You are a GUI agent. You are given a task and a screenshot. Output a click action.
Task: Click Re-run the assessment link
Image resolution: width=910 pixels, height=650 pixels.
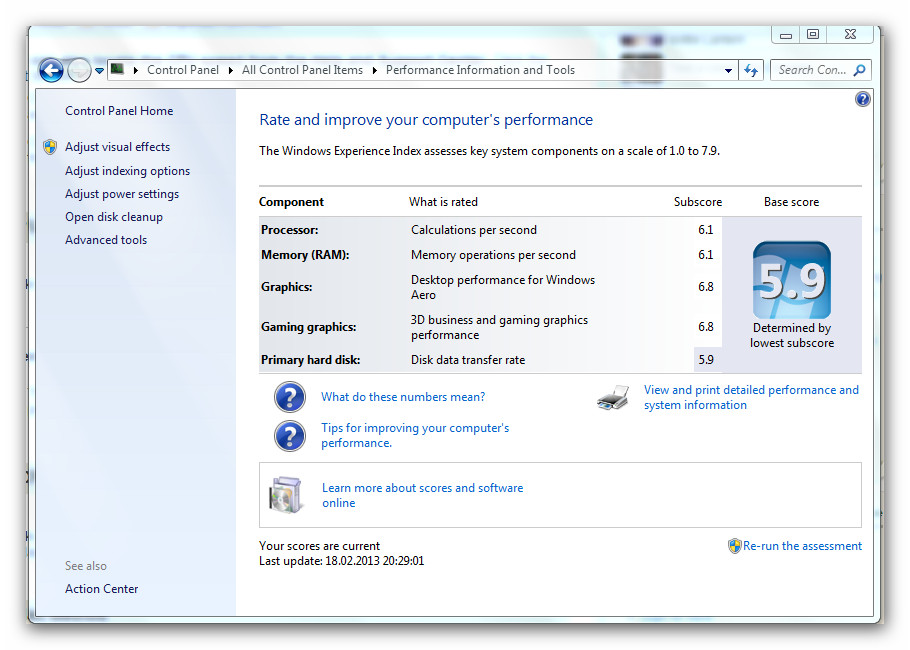802,546
